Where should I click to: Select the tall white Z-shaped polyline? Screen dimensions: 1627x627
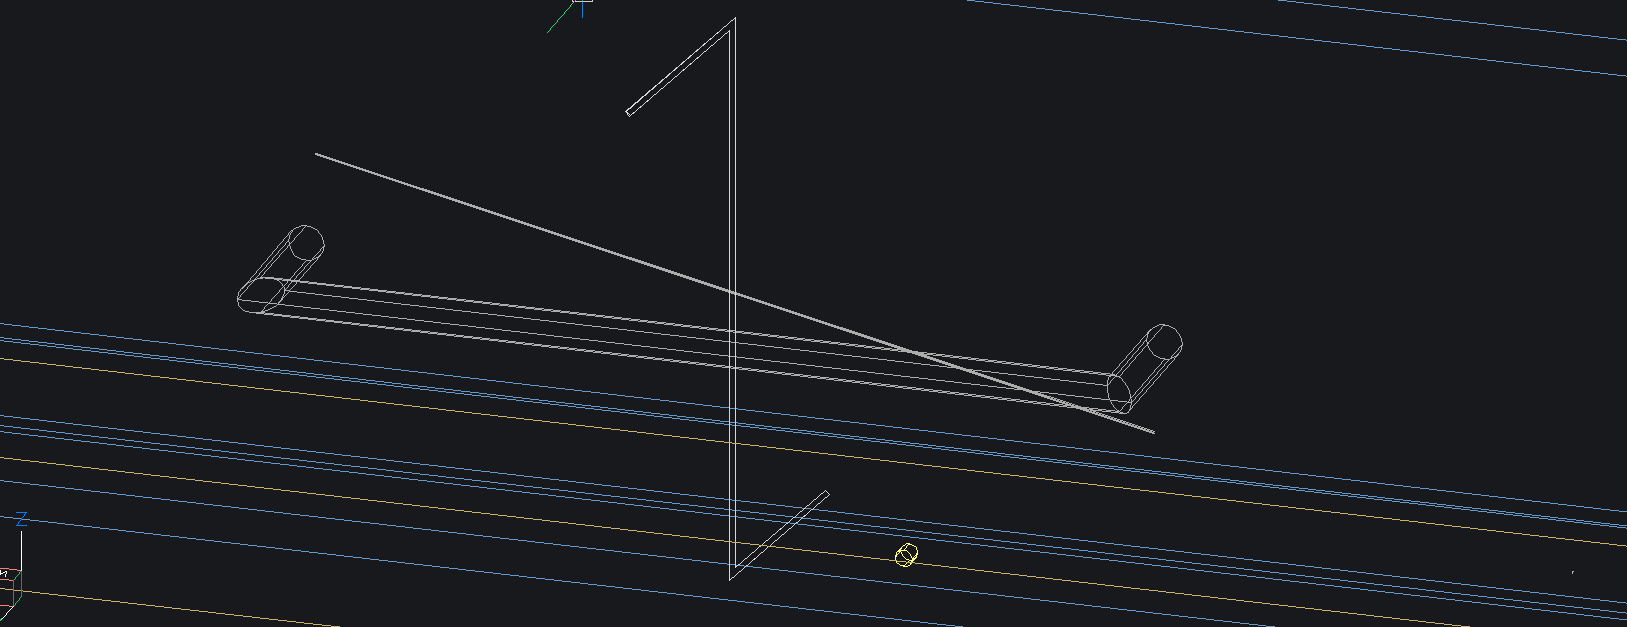point(733,300)
